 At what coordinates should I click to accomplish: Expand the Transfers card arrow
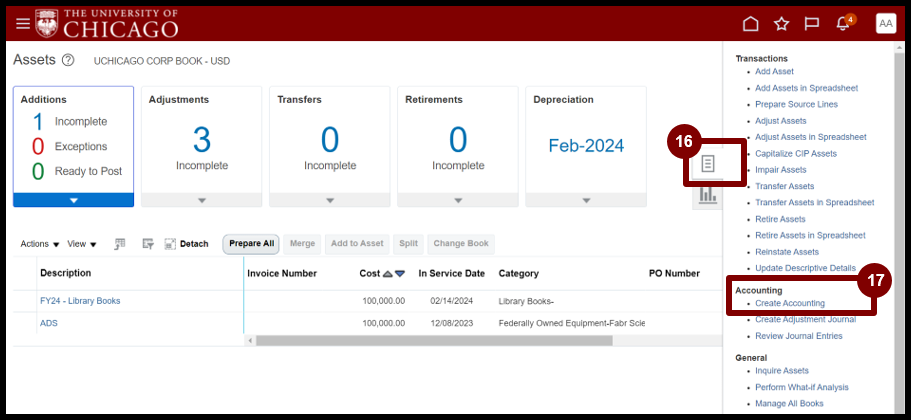330,200
